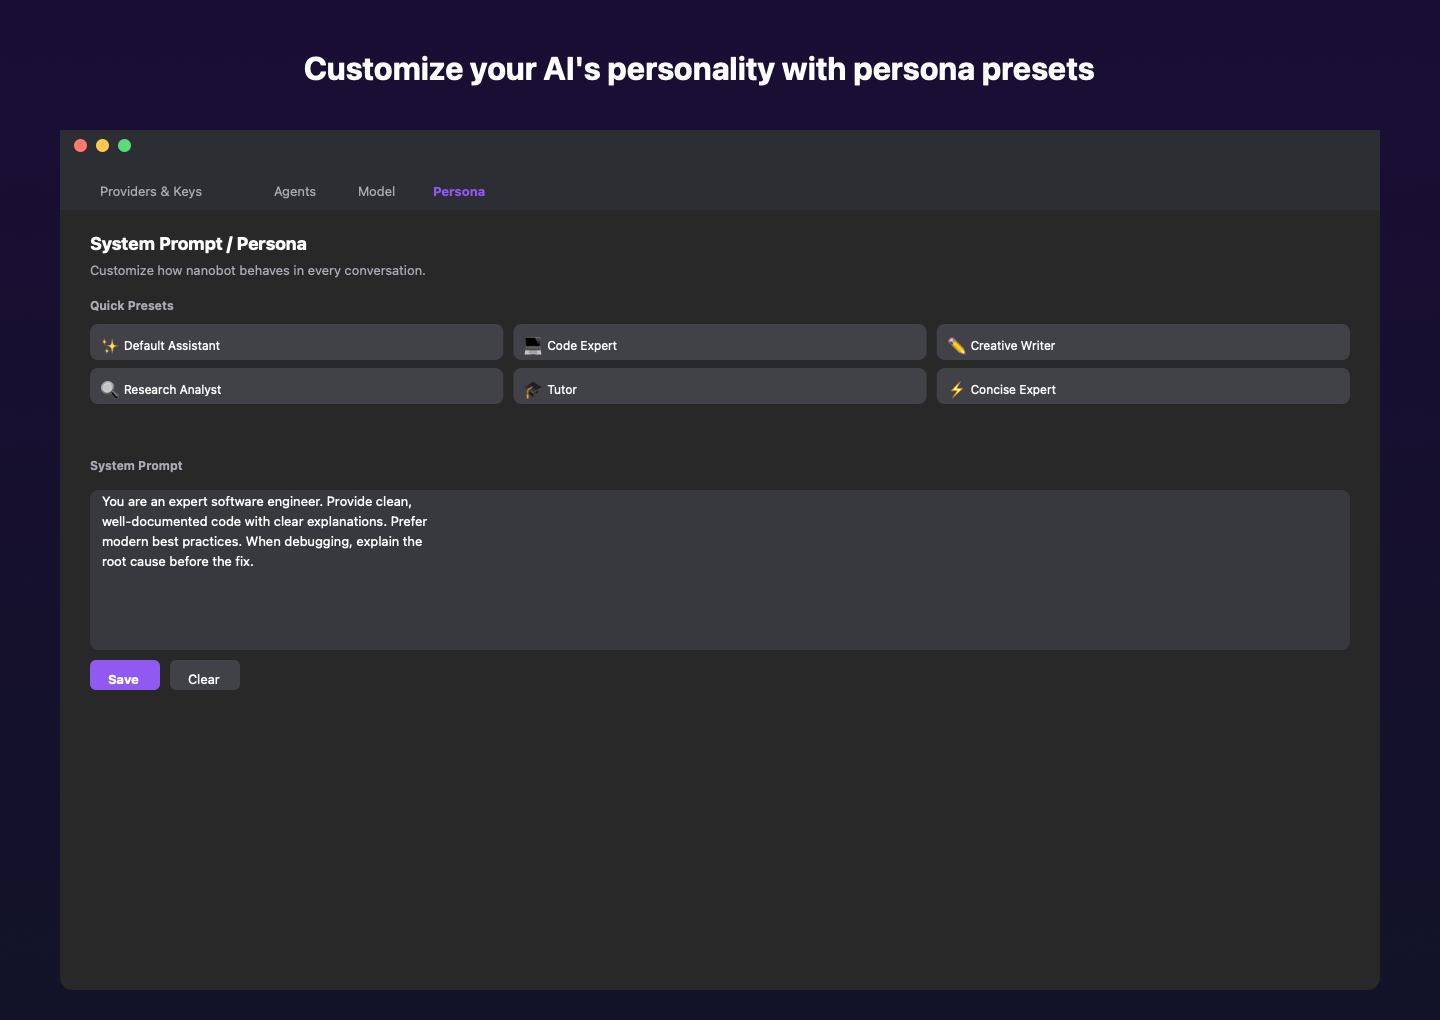
Task: Click the pencil icon beside Creative Writer
Action: [956, 346]
